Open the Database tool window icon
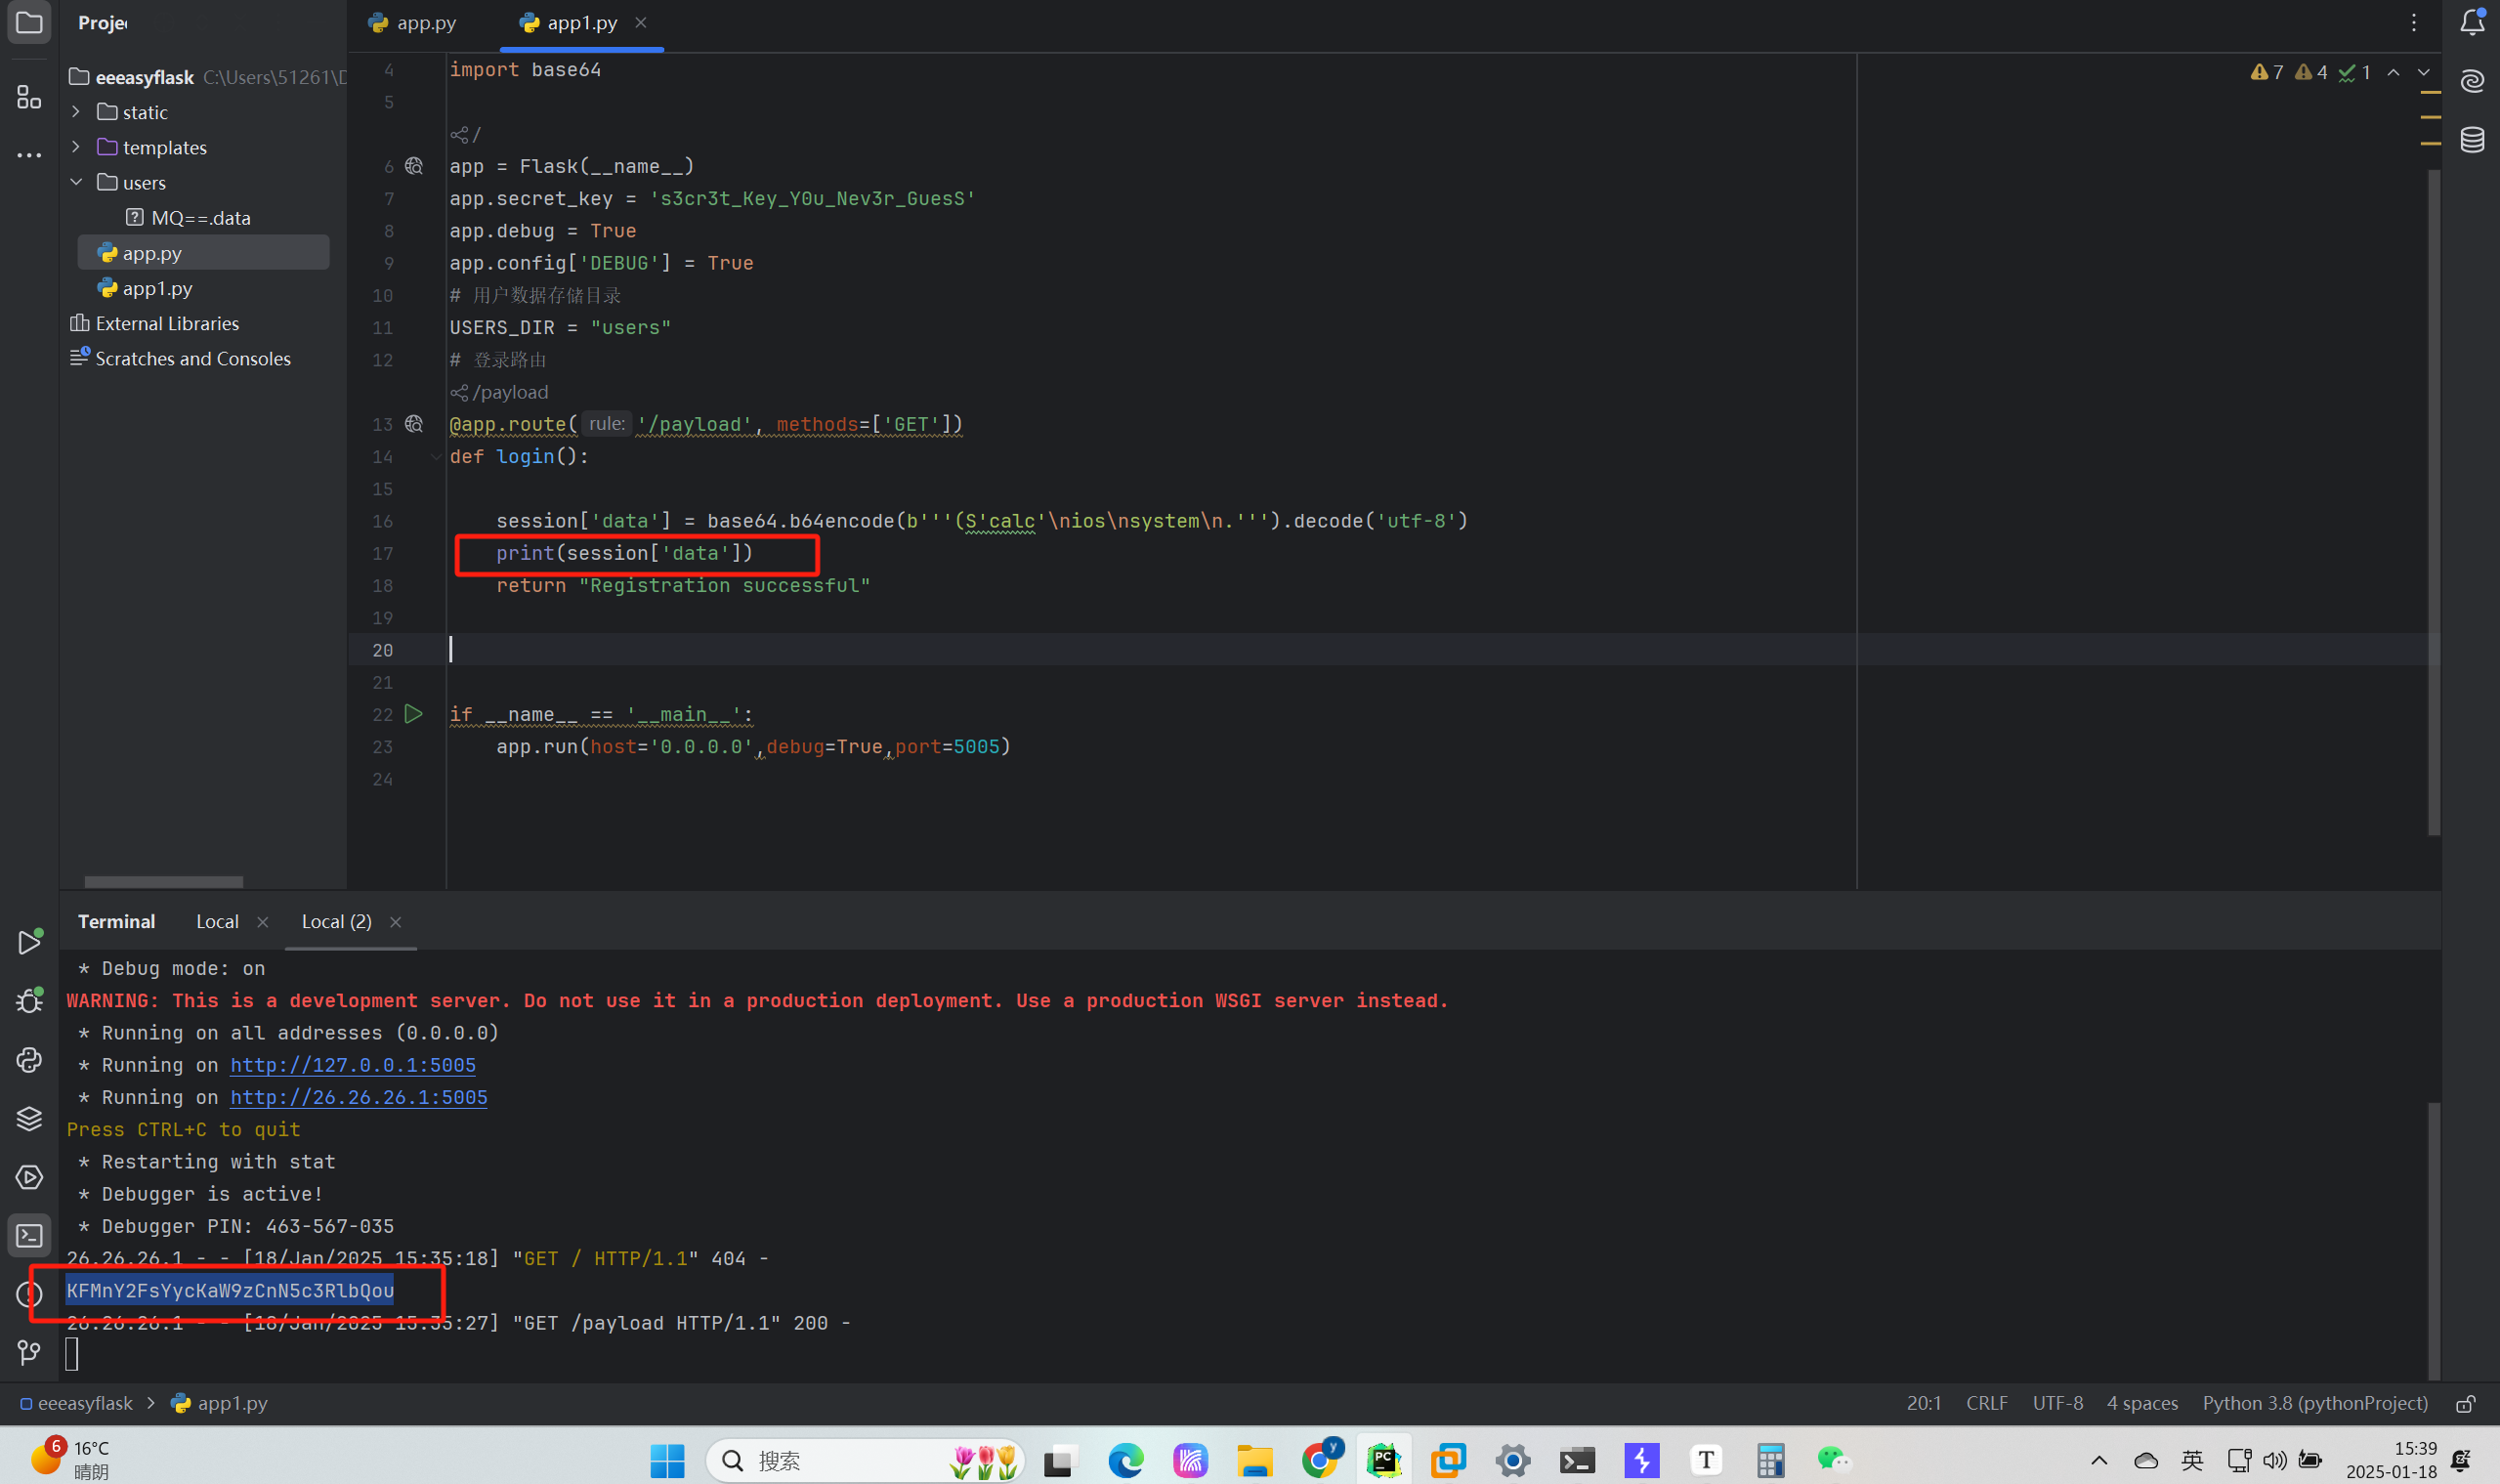This screenshot has width=2500, height=1484. [2472, 140]
